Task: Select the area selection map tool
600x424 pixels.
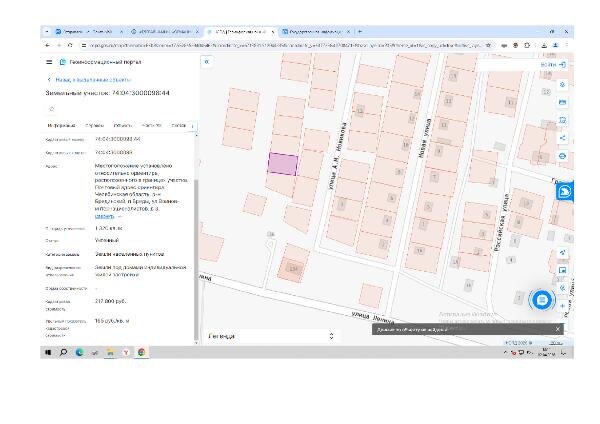Action: 562,120
